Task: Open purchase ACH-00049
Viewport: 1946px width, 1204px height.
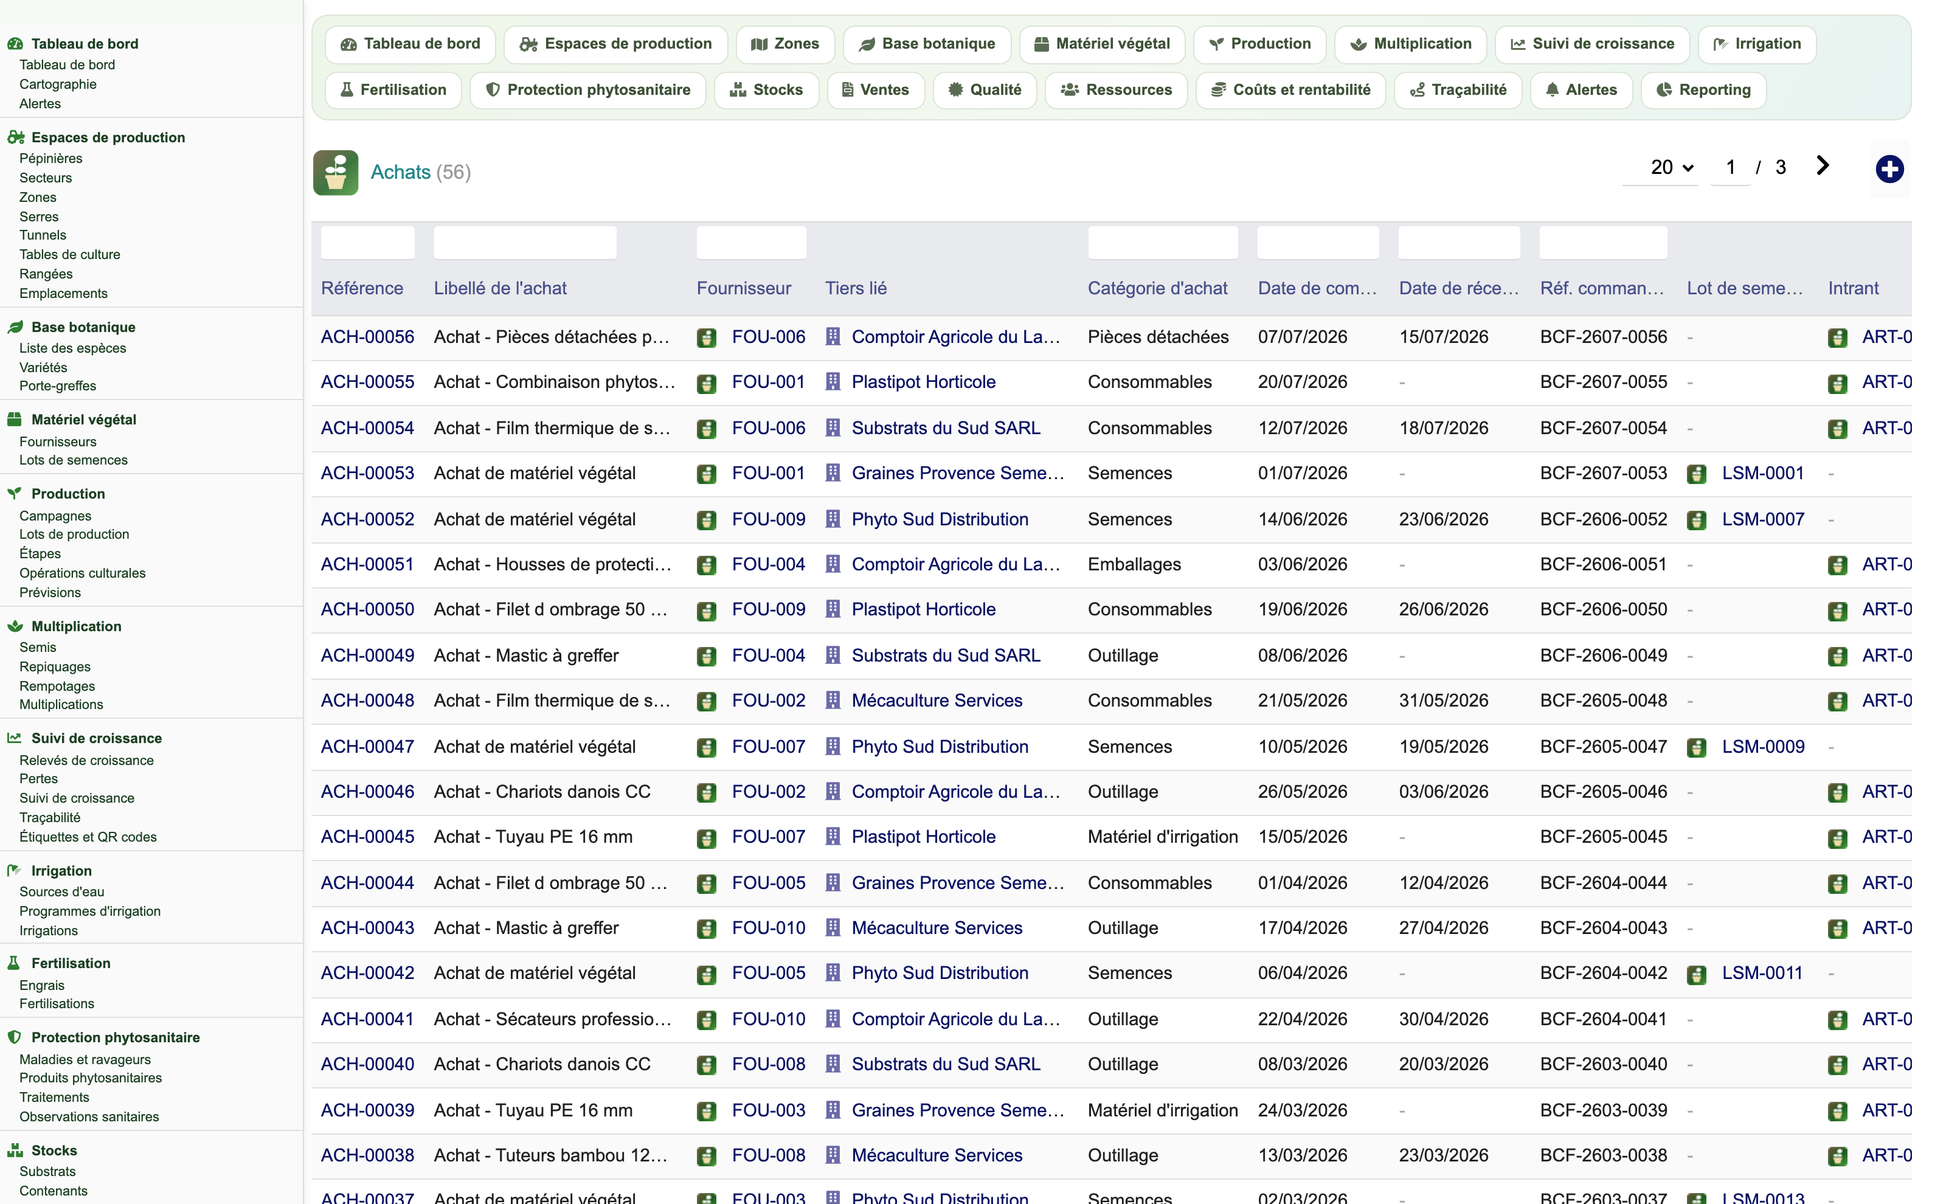Action: pos(367,656)
